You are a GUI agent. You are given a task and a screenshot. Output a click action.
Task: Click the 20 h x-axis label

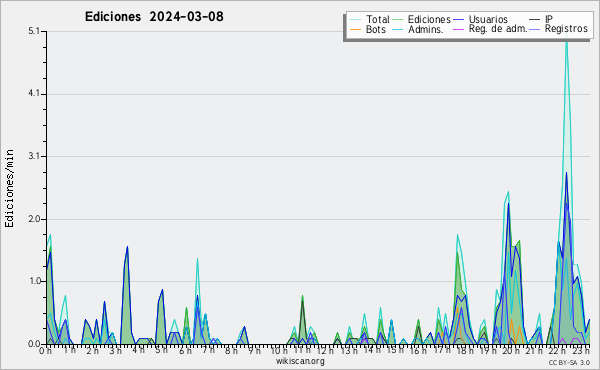click(511, 350)
